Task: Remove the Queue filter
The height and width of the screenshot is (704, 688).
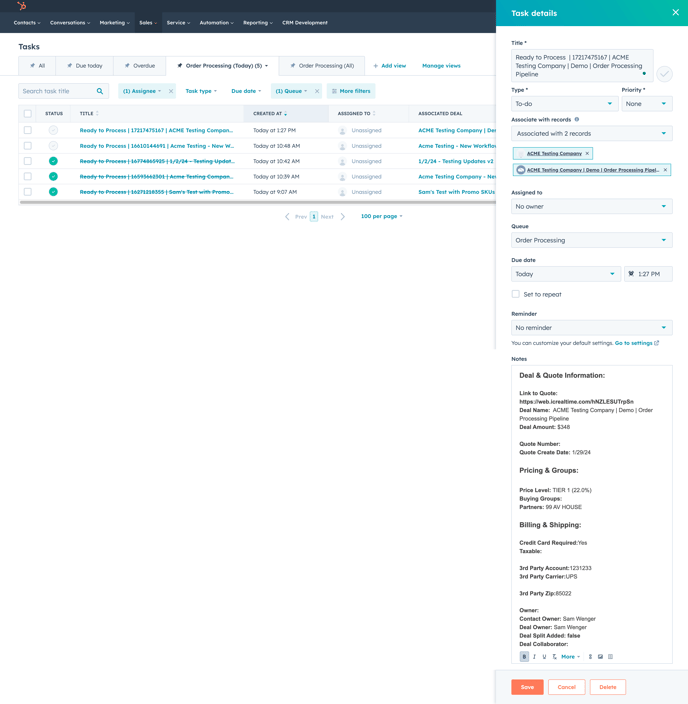Action: [x=317, y=91]
